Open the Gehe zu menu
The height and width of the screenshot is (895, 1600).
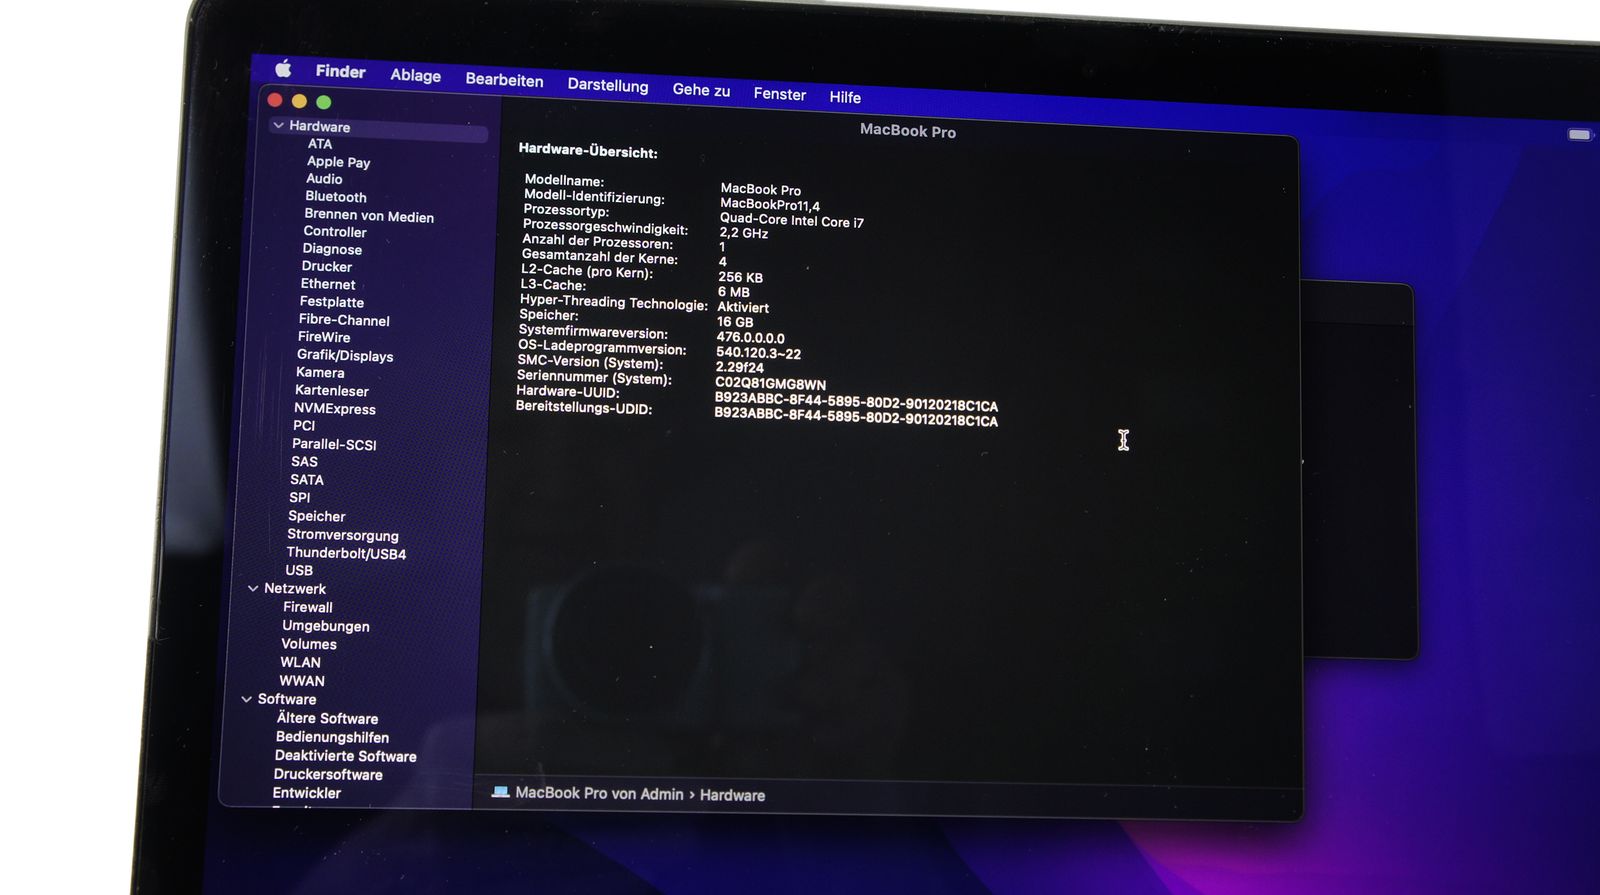pos(701,90)
